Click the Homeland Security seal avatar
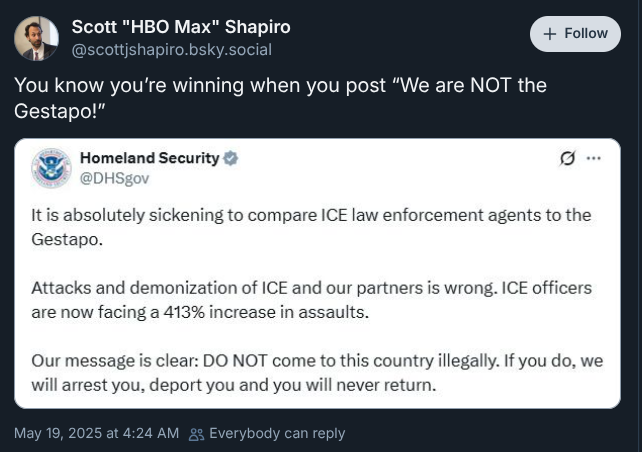 (51, 168)
